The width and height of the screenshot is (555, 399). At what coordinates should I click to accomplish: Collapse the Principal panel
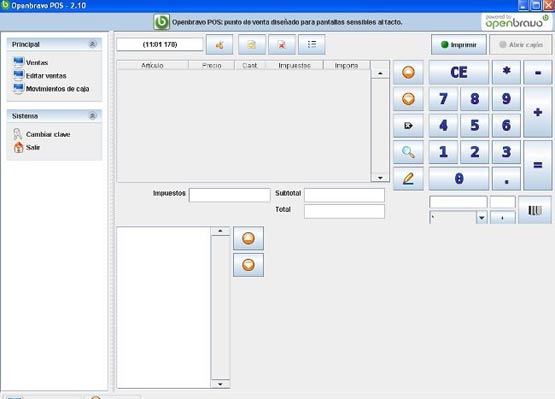pyautogui.click(x=92, y=44)
